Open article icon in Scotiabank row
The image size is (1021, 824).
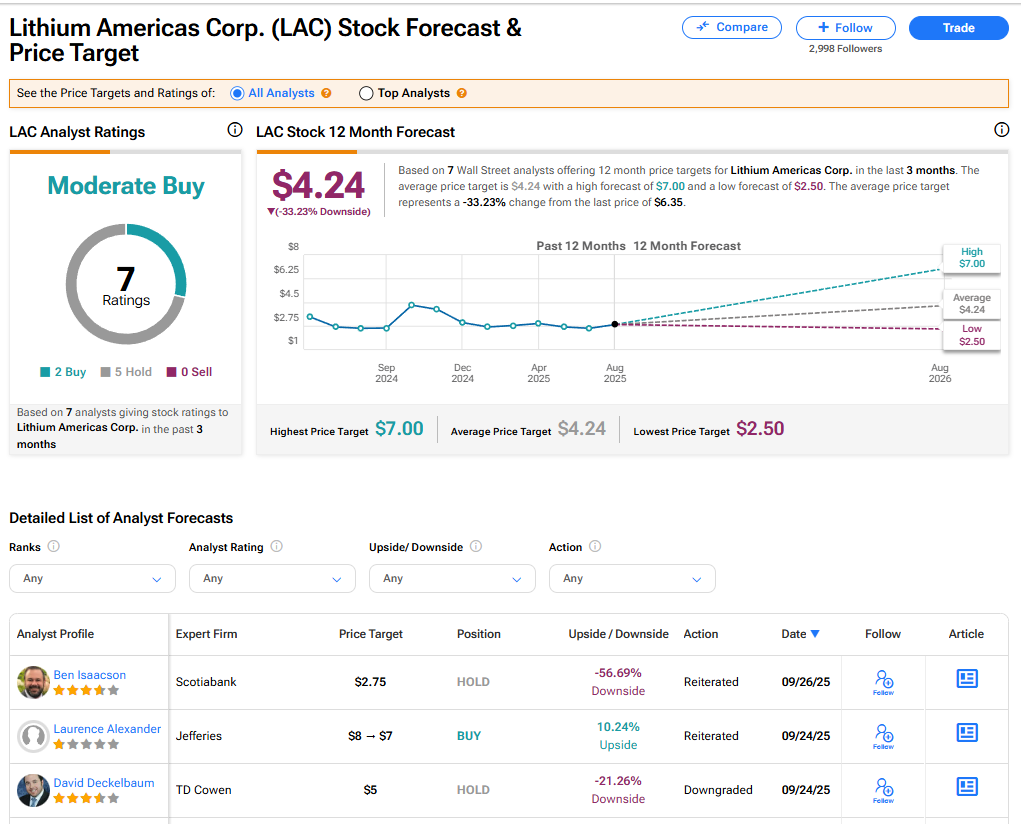tap(967, 679)
